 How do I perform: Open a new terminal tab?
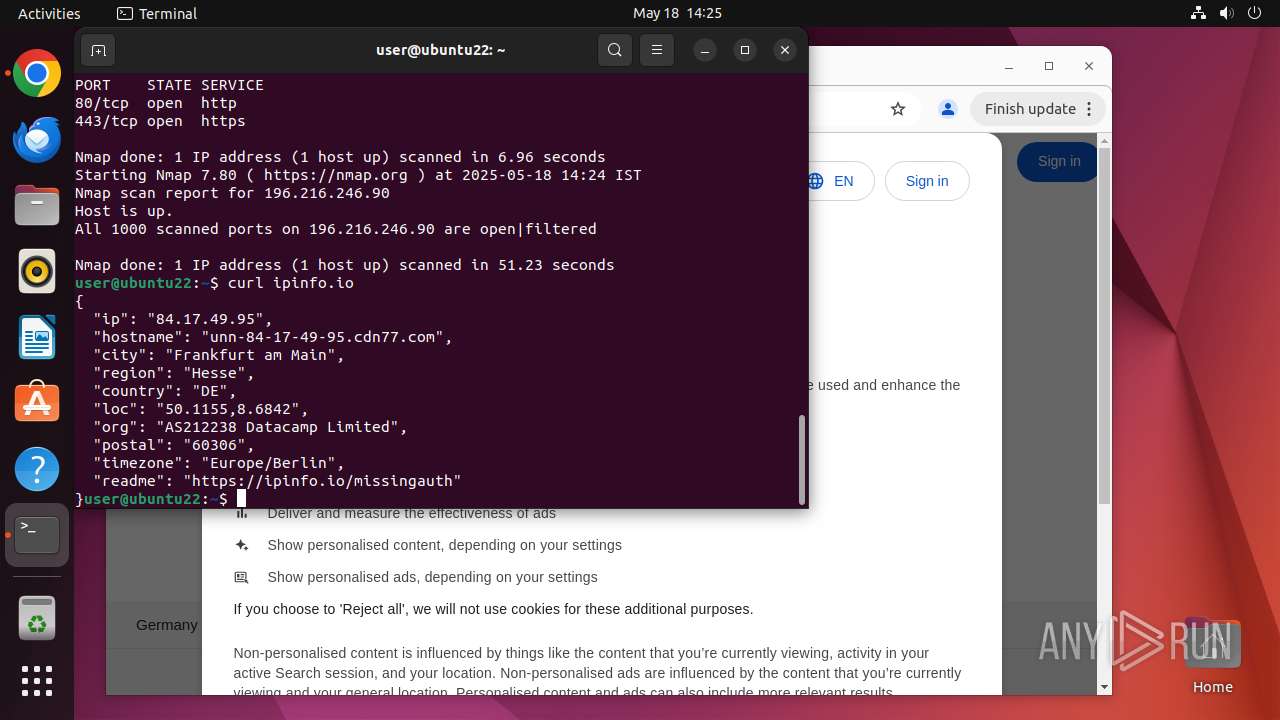[98, 50]
